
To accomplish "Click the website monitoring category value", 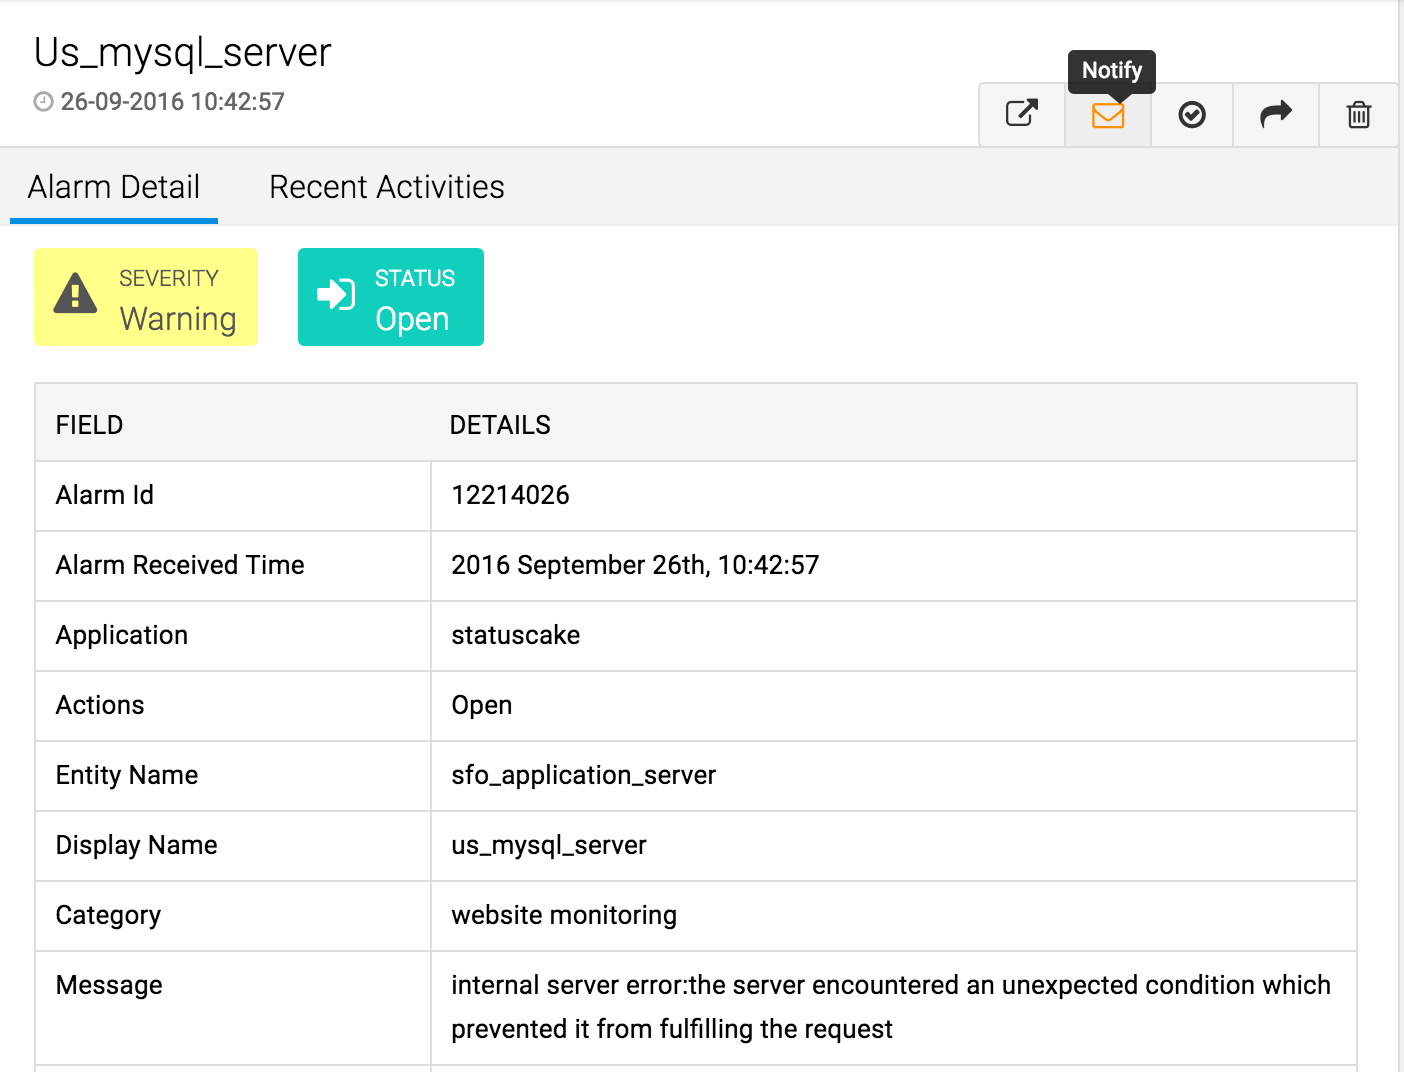I will pyautogui.click(x=564, y=915).
